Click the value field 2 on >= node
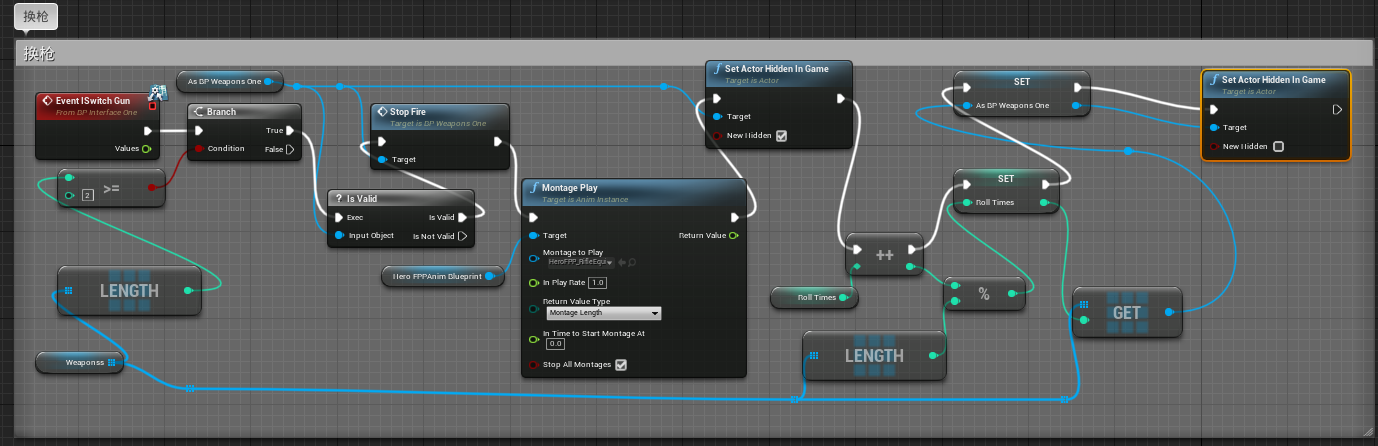 (x=87, y=194)
